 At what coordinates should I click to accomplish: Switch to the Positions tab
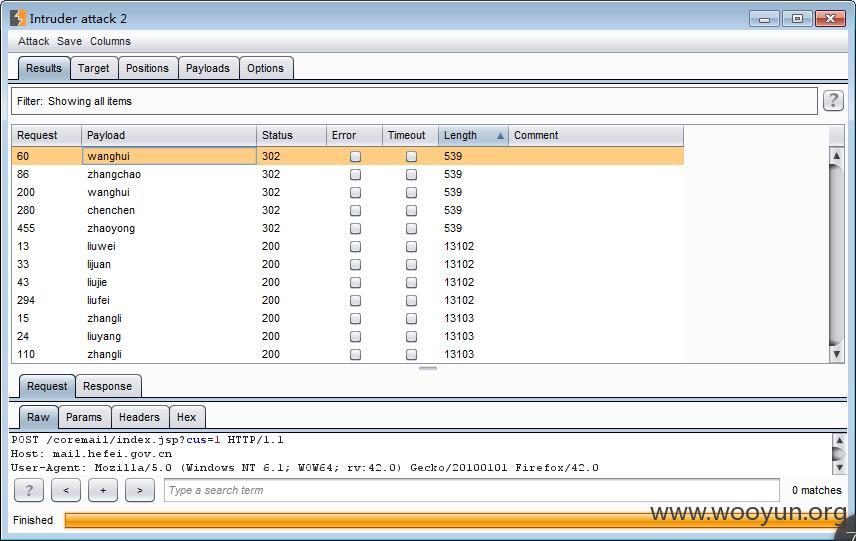147,68
